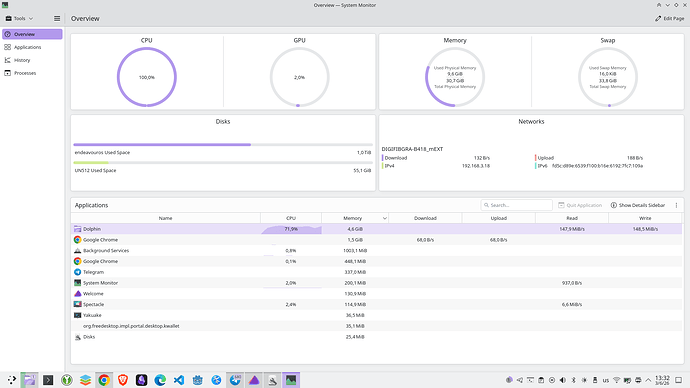Screen dimensions: 690x388
Task: Click the Google Chrome icon with 1,5 GiB memory
Action: 77,240
